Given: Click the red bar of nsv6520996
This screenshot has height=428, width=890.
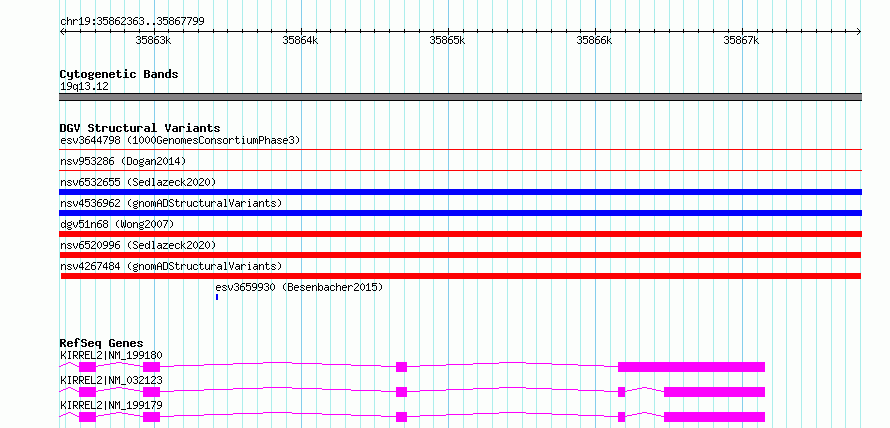Looking at the screenshot, I should point(460,255).
